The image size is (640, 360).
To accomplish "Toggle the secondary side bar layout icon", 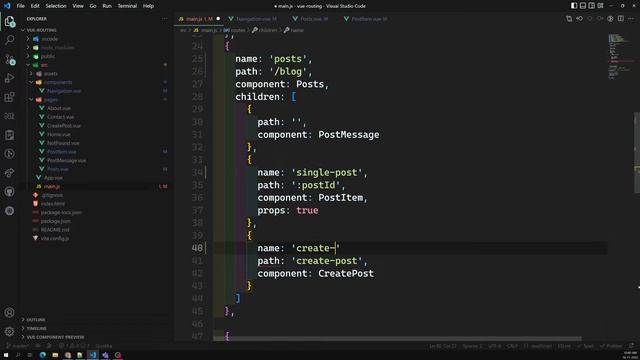I will [x=591, y=6].
